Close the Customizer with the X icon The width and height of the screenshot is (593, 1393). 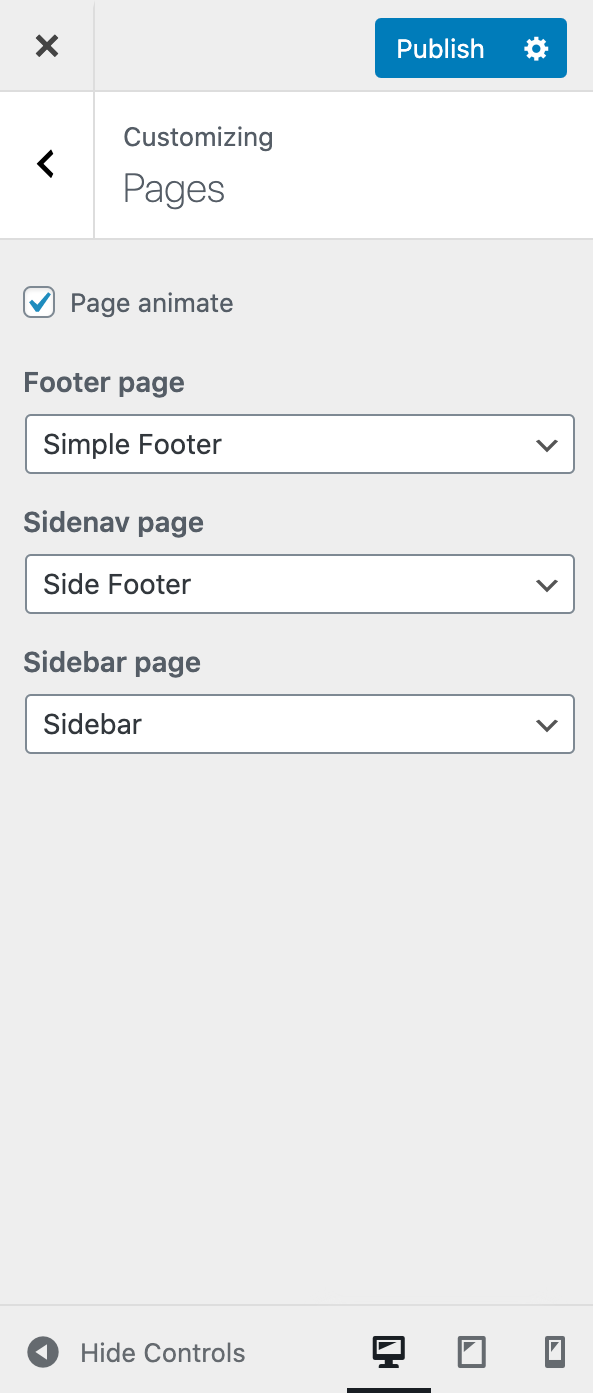(46, 46)
